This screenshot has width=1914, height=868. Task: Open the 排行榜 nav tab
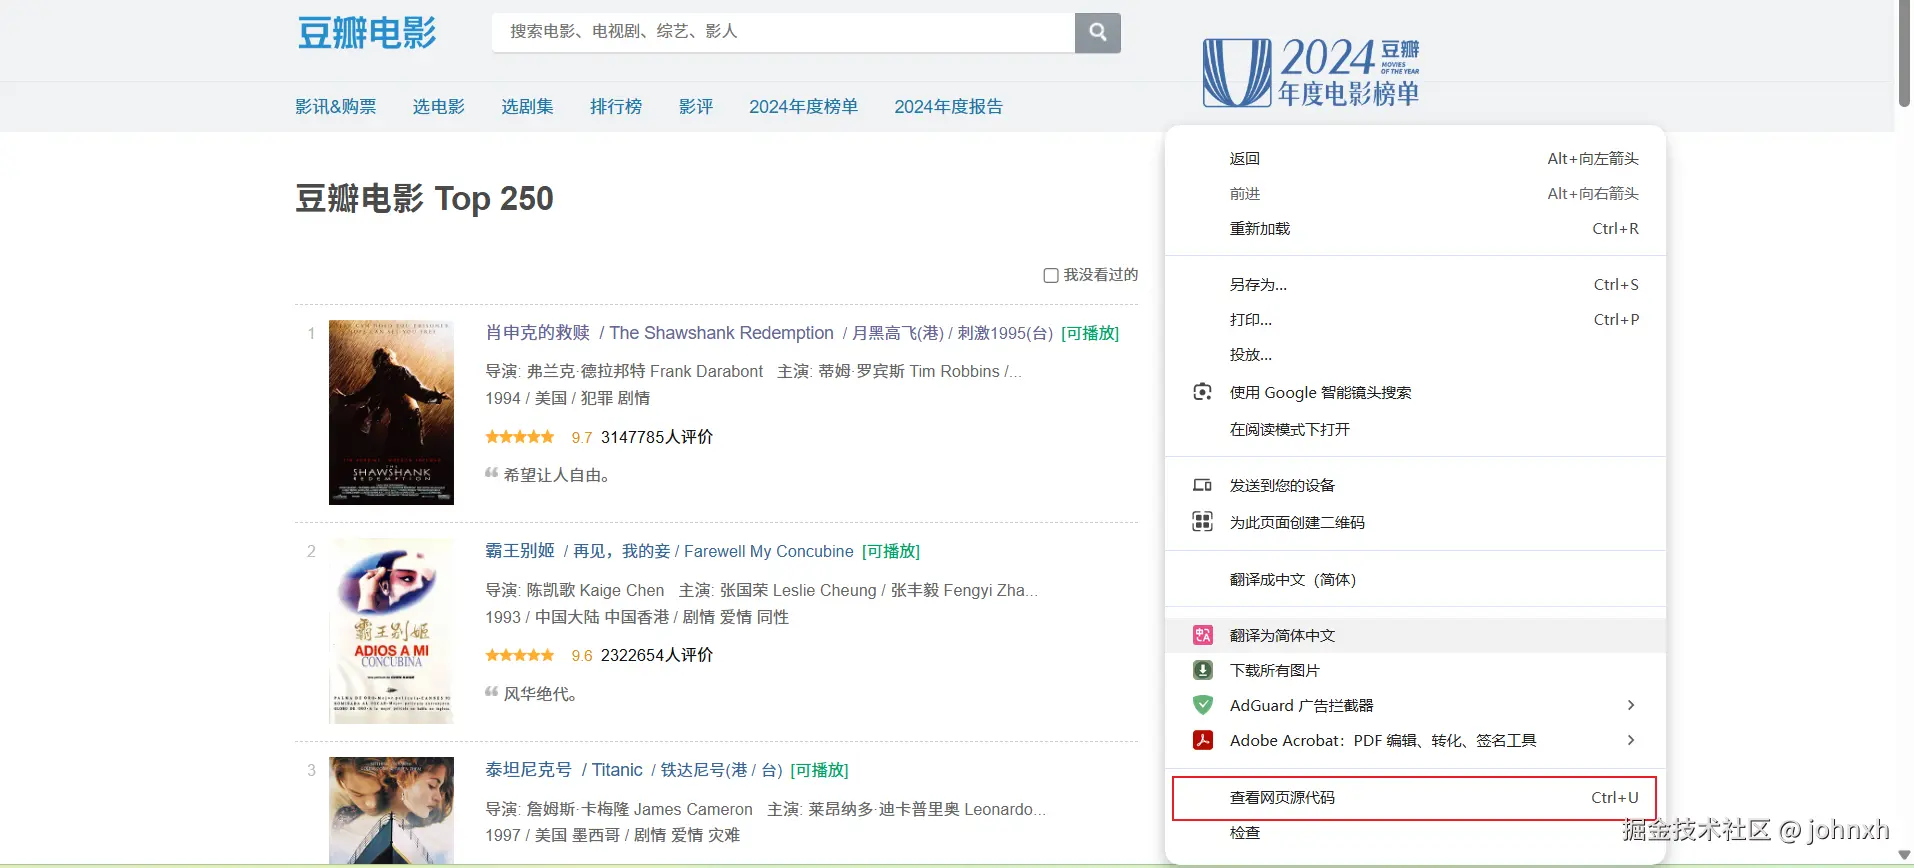pyautogui.click(x=615, y=106)
